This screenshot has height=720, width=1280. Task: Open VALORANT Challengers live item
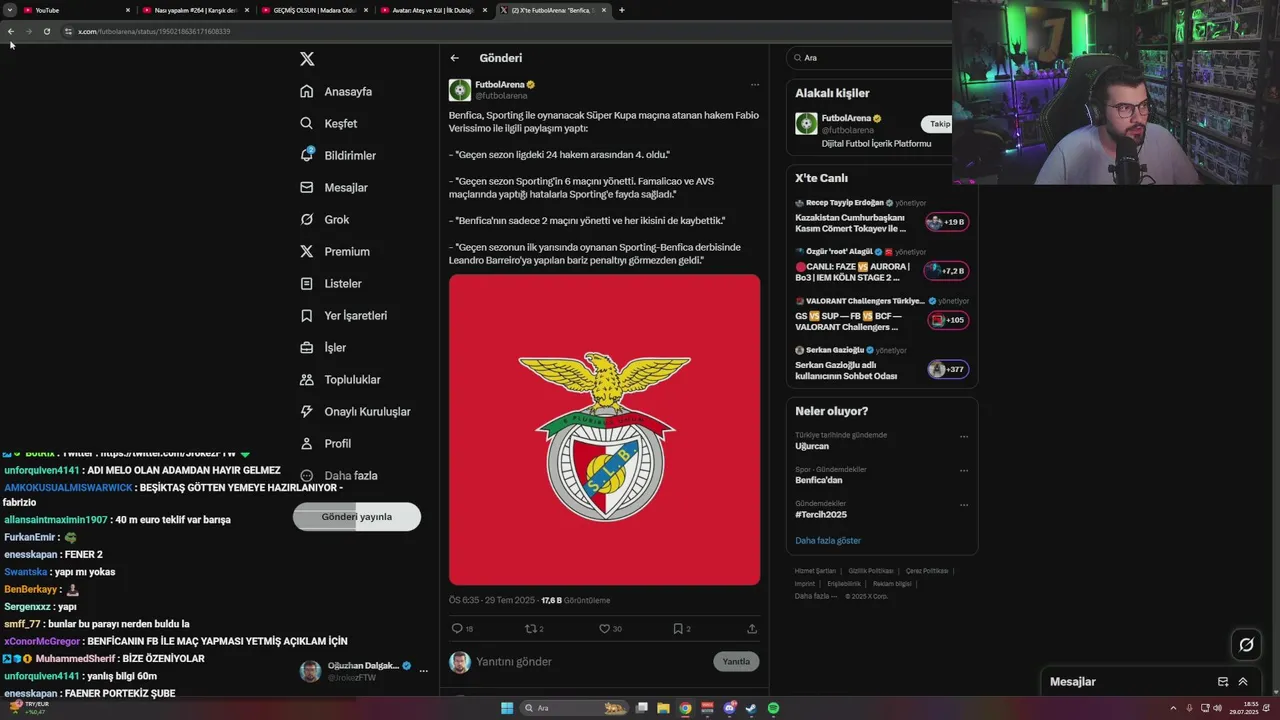coord(881,315)
